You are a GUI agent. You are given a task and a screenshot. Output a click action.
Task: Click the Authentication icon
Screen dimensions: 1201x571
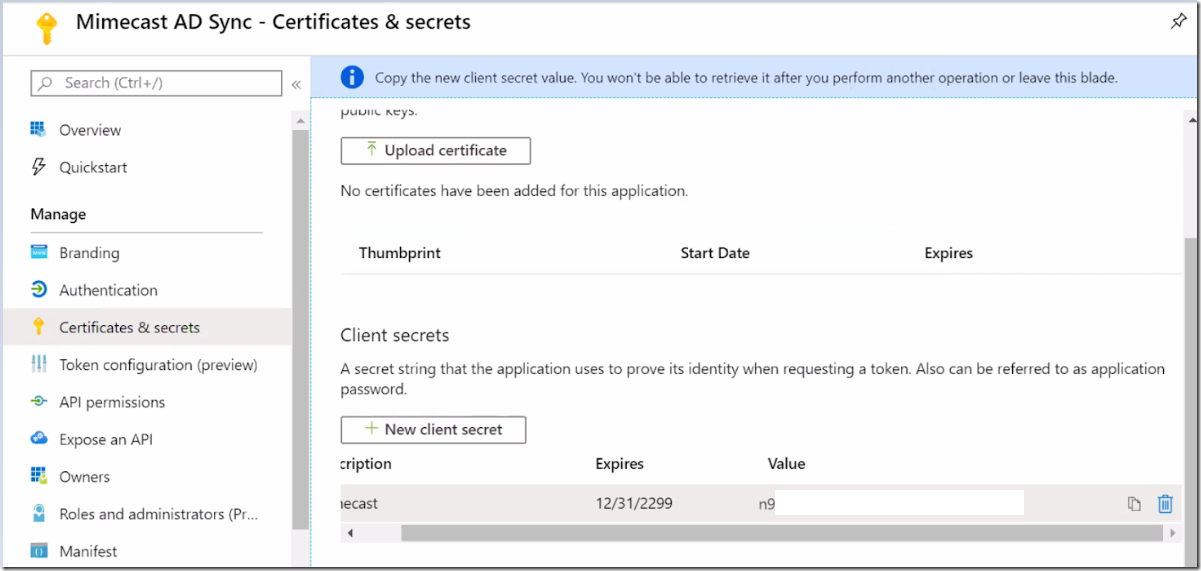pyautogui.click(x=39, y=290)
